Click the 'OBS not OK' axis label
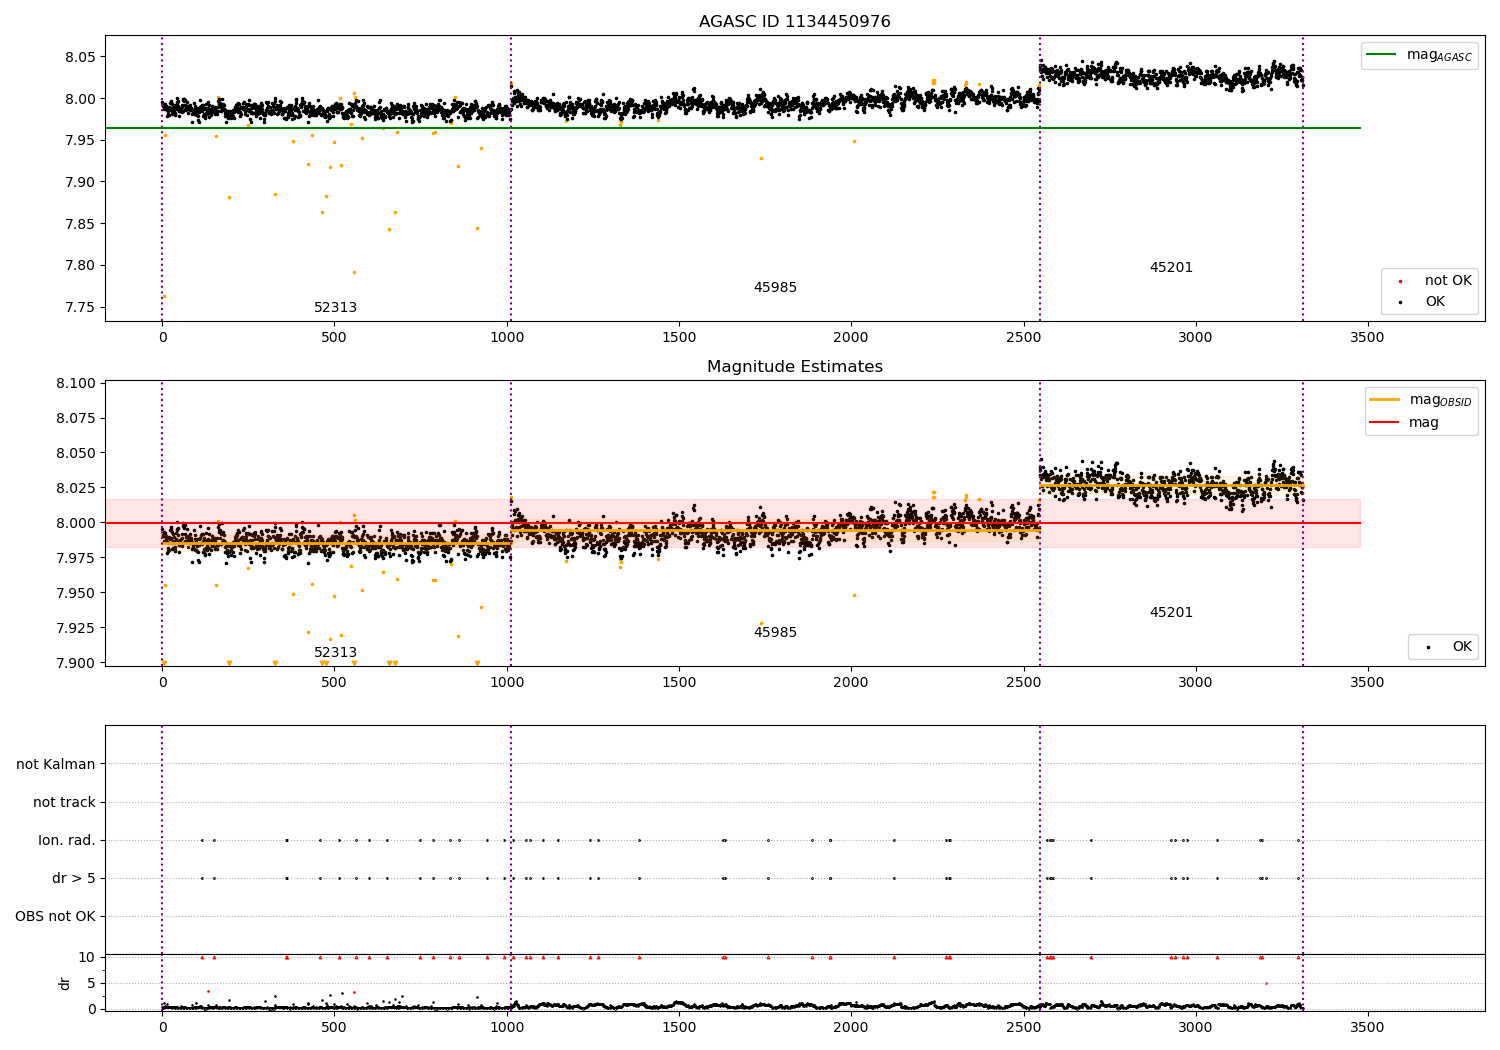This screenshot has height=1050, width=1500. (x=55, y=916)
